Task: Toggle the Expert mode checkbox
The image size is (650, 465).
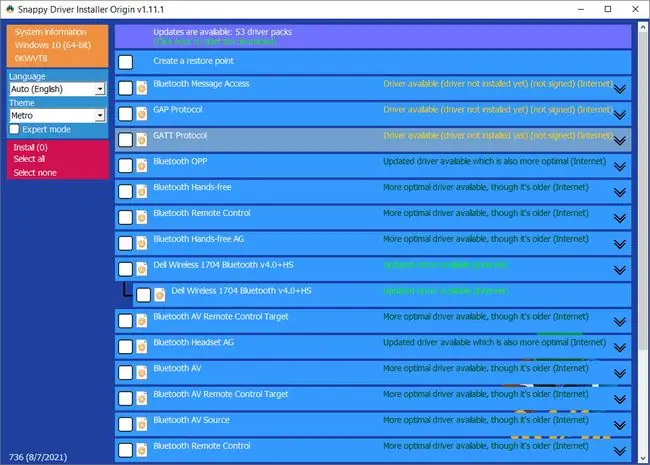Action: pyautogui.click(x=15, y=129)
